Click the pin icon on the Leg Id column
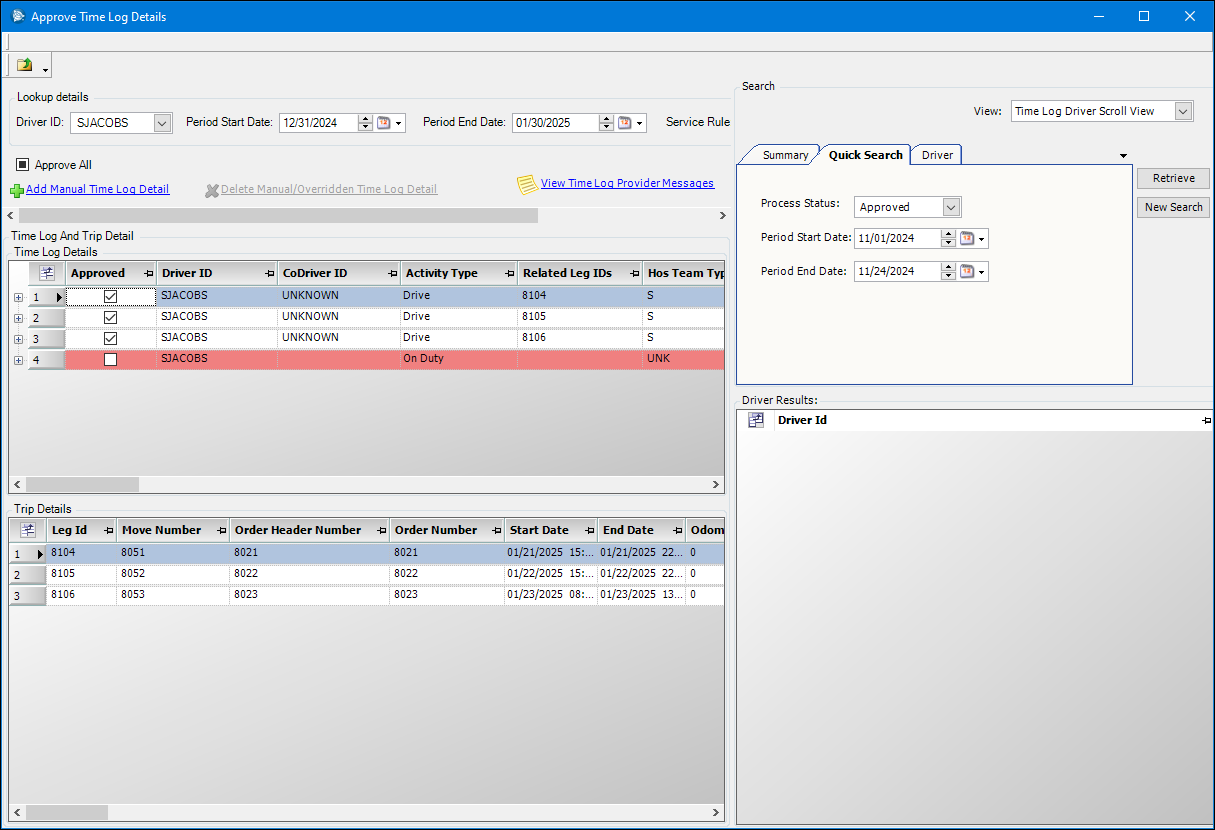The height and width of the screenshot is (830, 1215). [109, 531]
